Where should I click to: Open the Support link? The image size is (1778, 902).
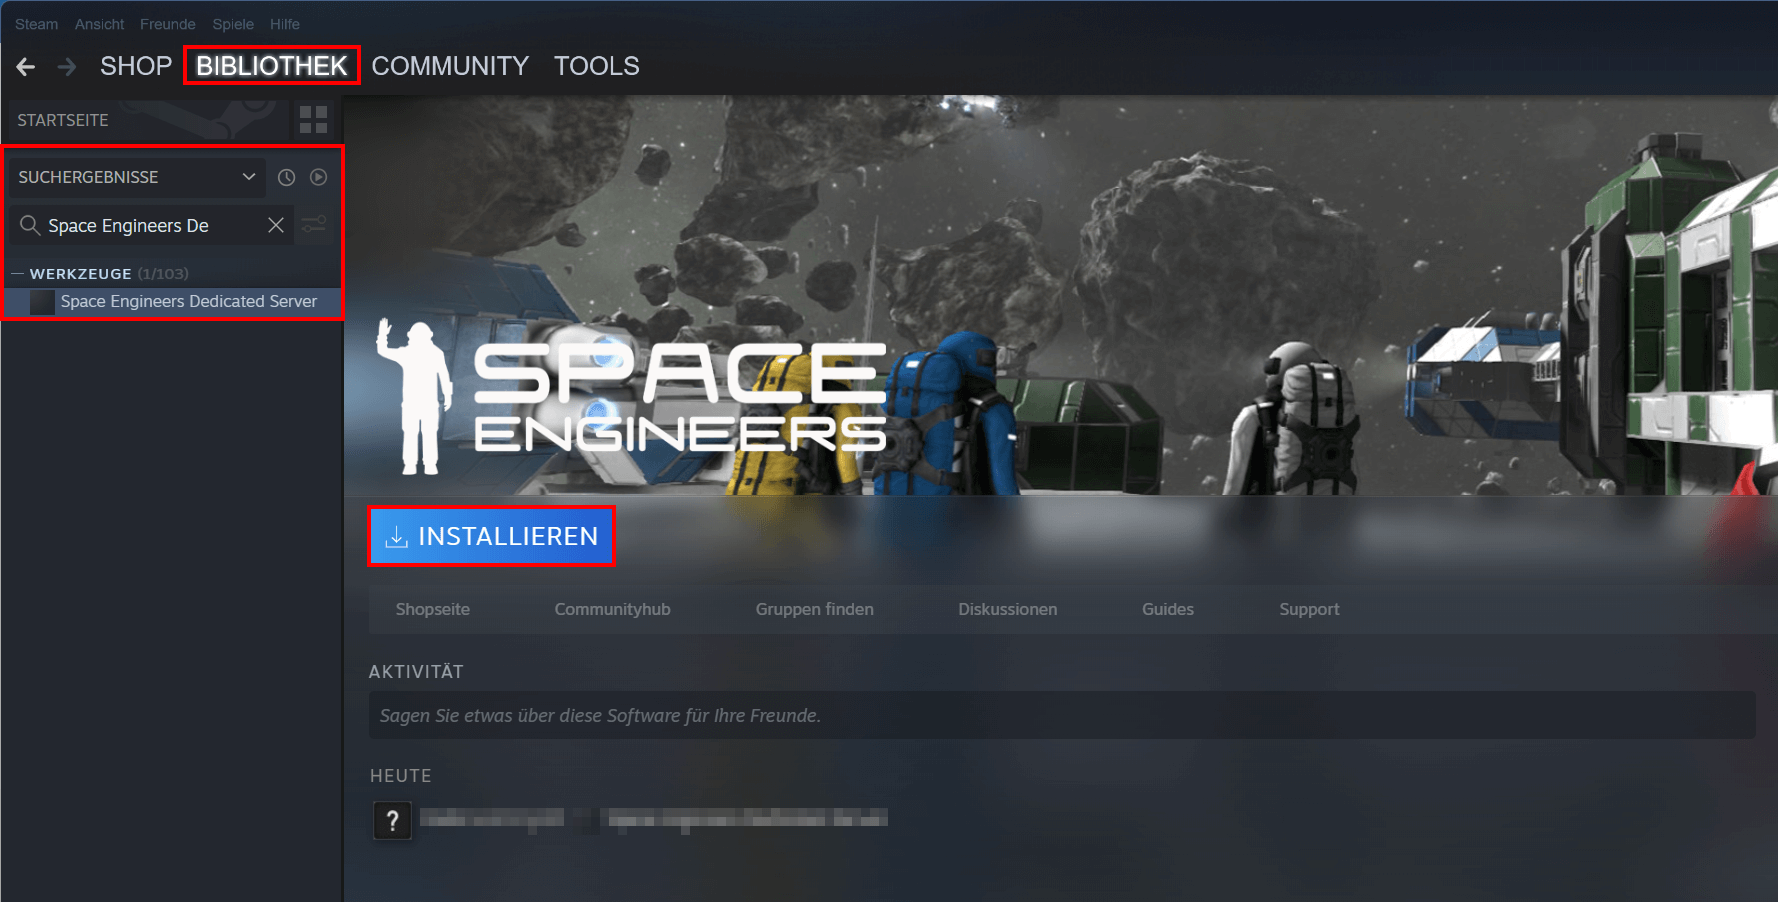[1309, 609]
